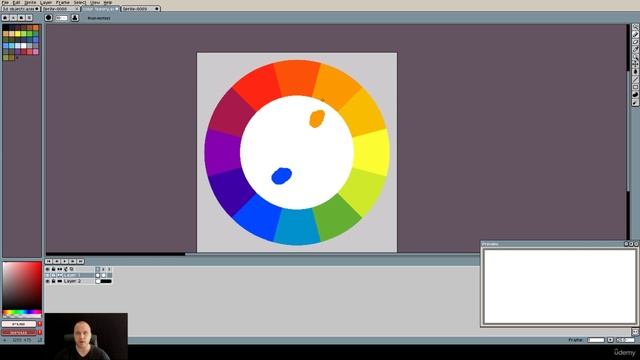Go to next frame in timeline
Screen dimensions: 640x360
pyautogui.click(x=73, y=261)
